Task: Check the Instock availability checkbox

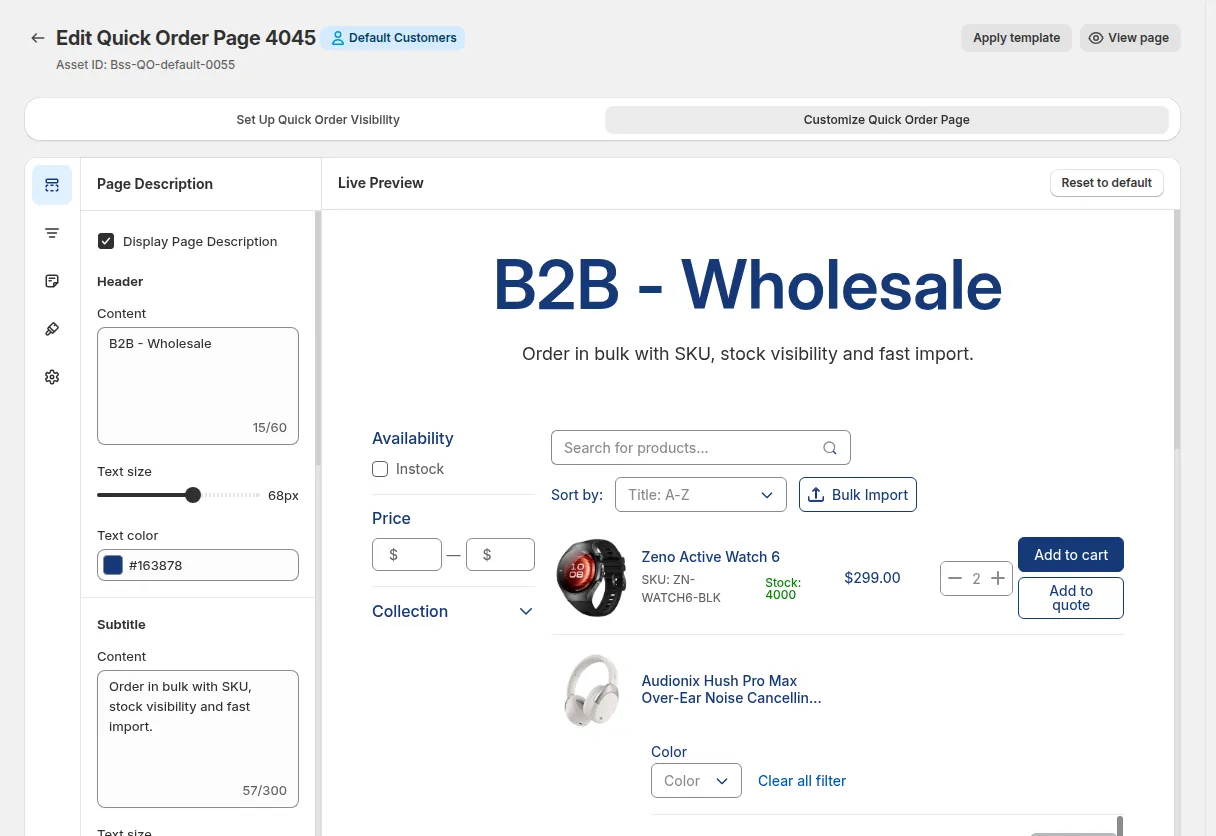Action: coord(380,469)
